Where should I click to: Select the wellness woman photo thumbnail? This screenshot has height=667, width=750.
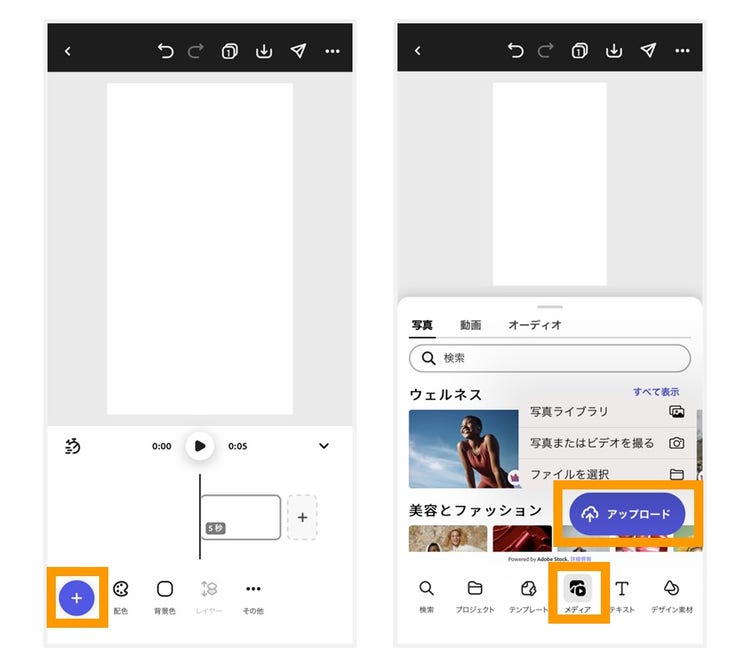[463, 449]
